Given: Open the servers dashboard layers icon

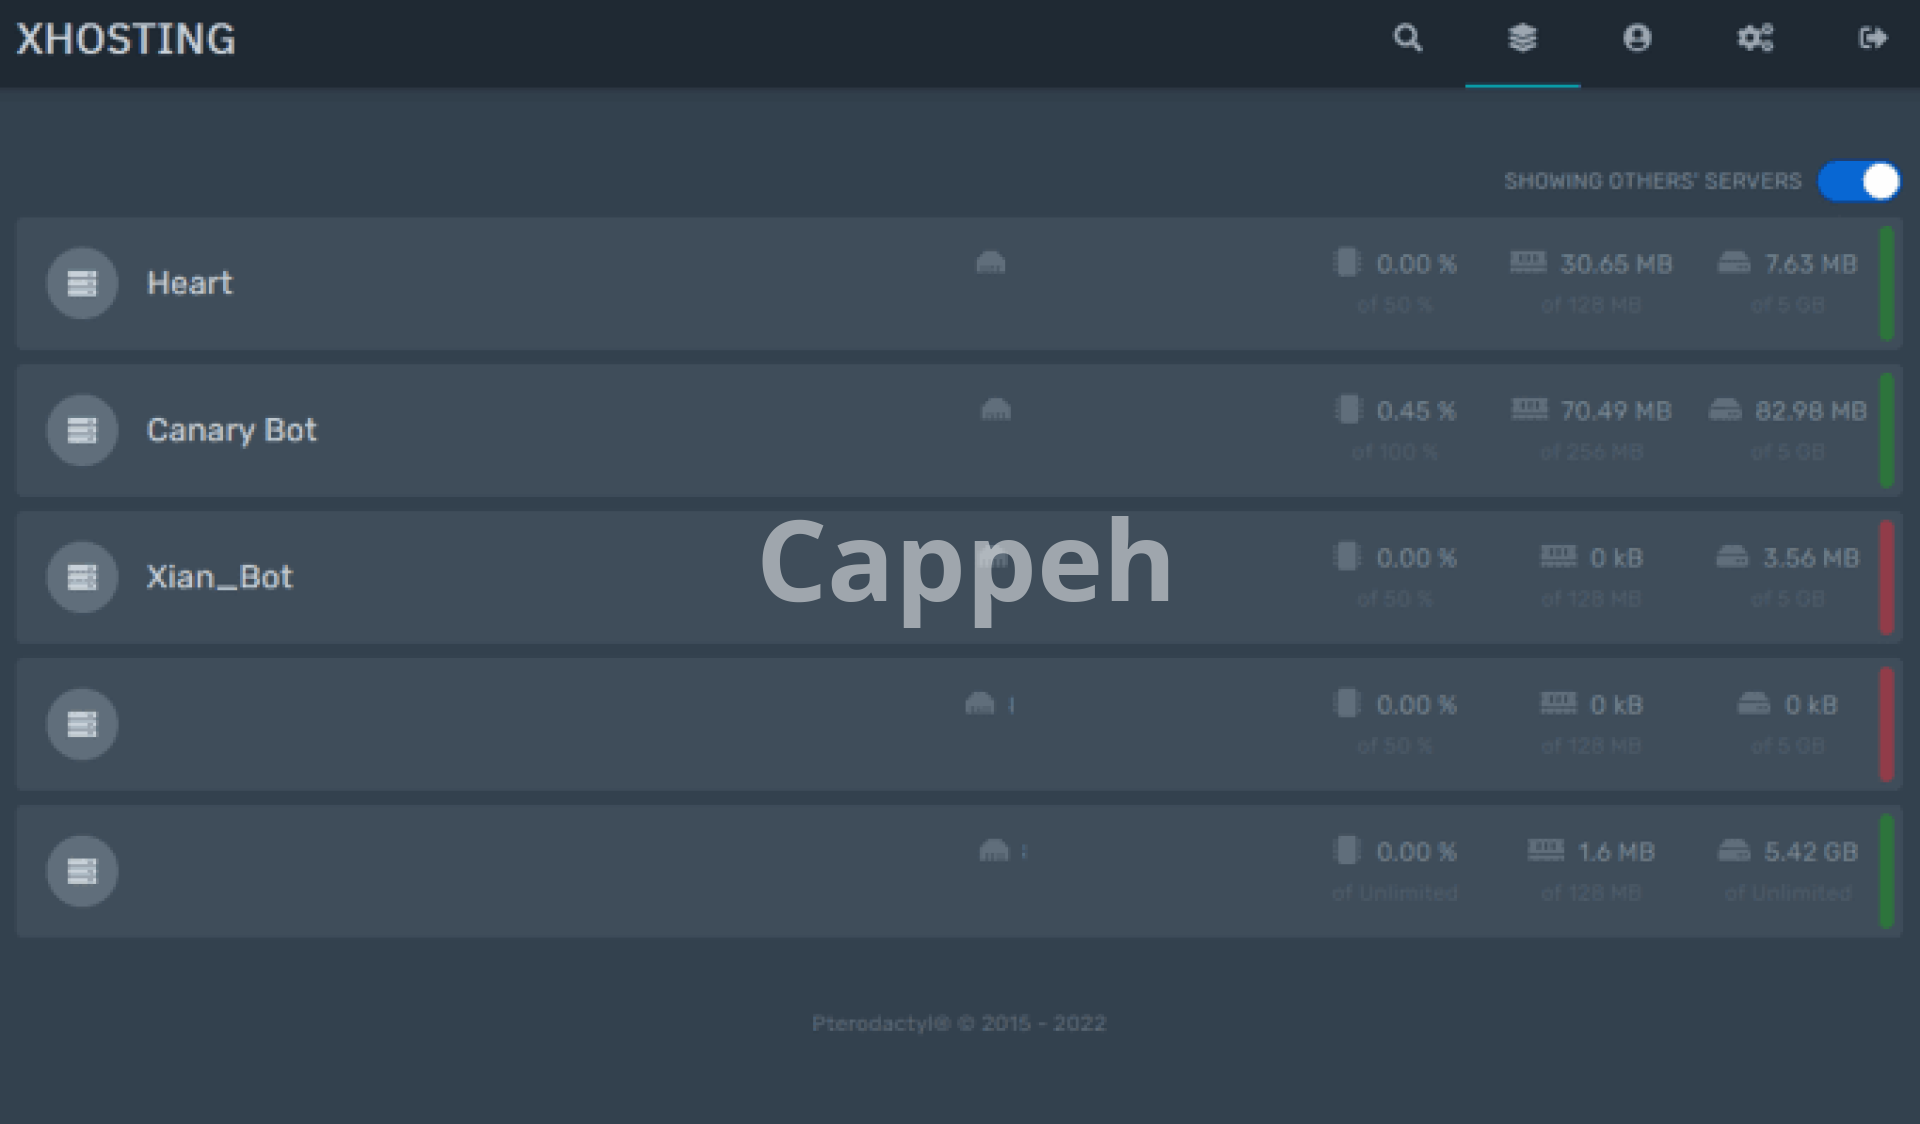Looking at the screenshot, I should click(1522, 38).
